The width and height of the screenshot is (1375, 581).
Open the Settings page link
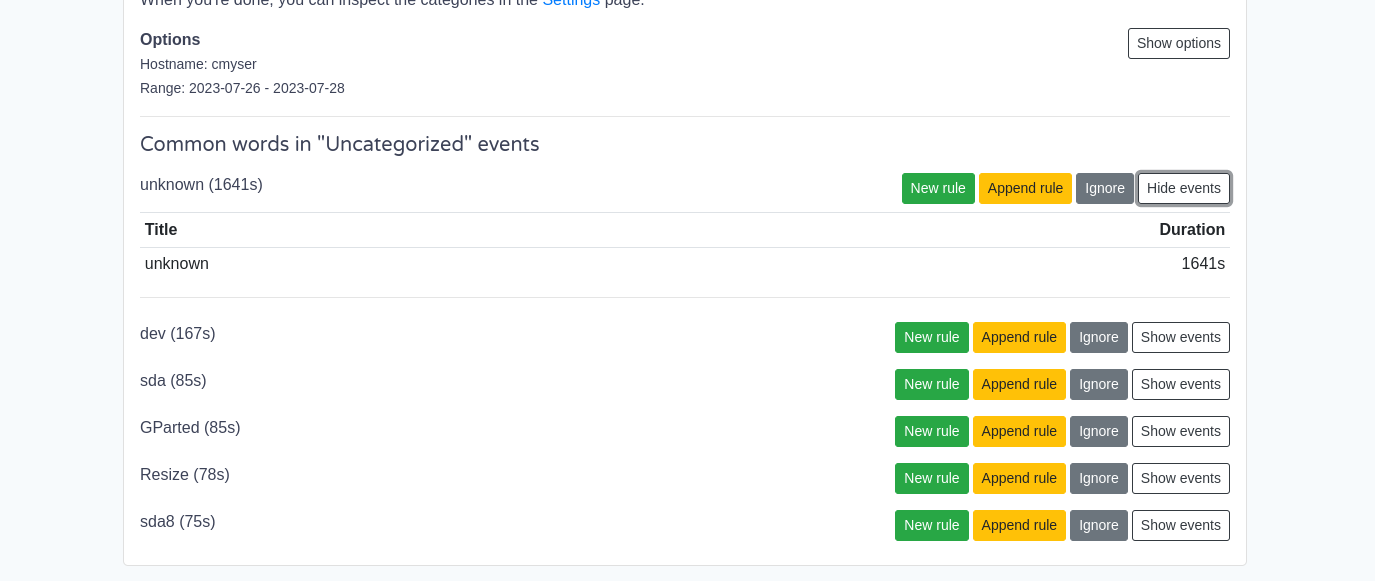point(571,3)
